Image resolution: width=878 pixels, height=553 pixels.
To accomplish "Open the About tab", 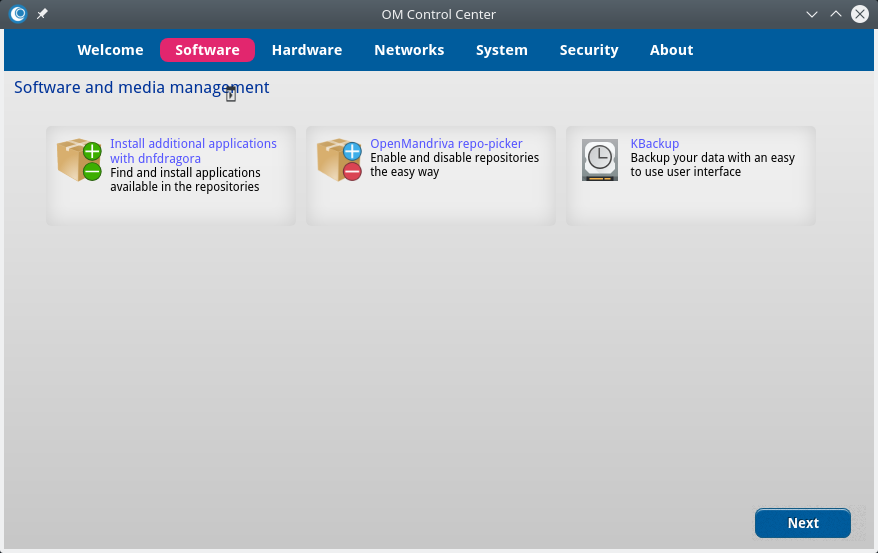I will [x=671, y=50].
